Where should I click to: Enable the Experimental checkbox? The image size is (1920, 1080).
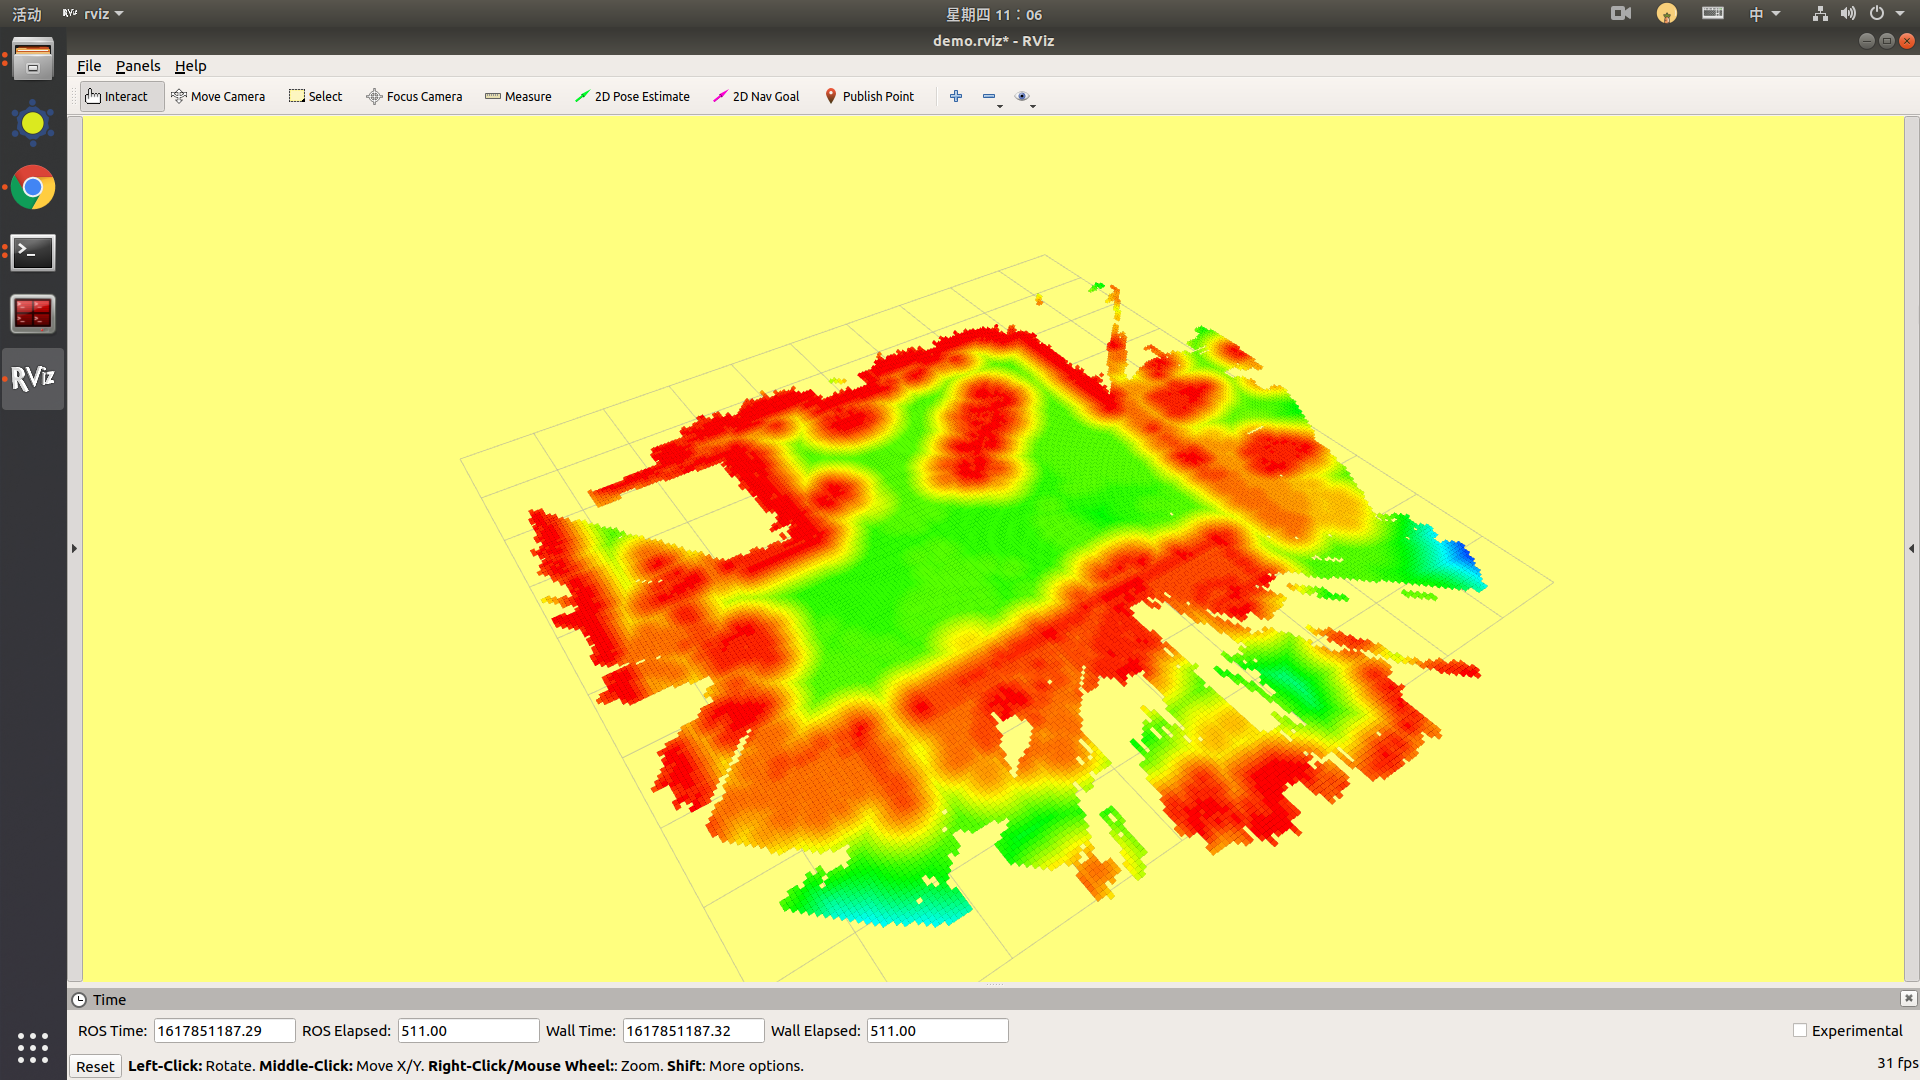pos(1800,1030)
